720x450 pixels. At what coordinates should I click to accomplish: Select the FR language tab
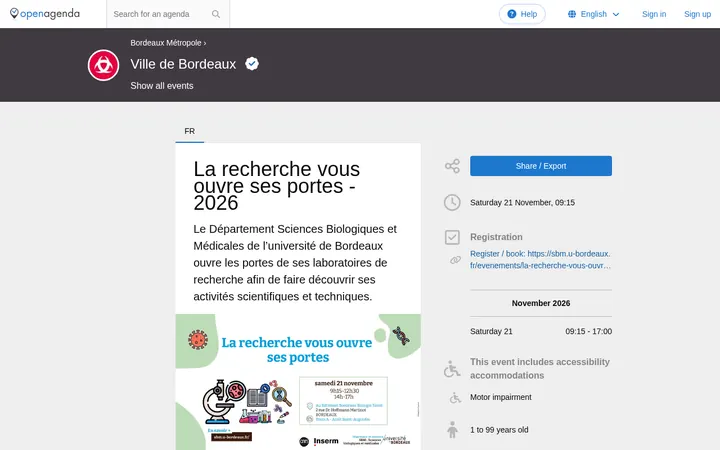pyautogui.click(x=190, y=131)
